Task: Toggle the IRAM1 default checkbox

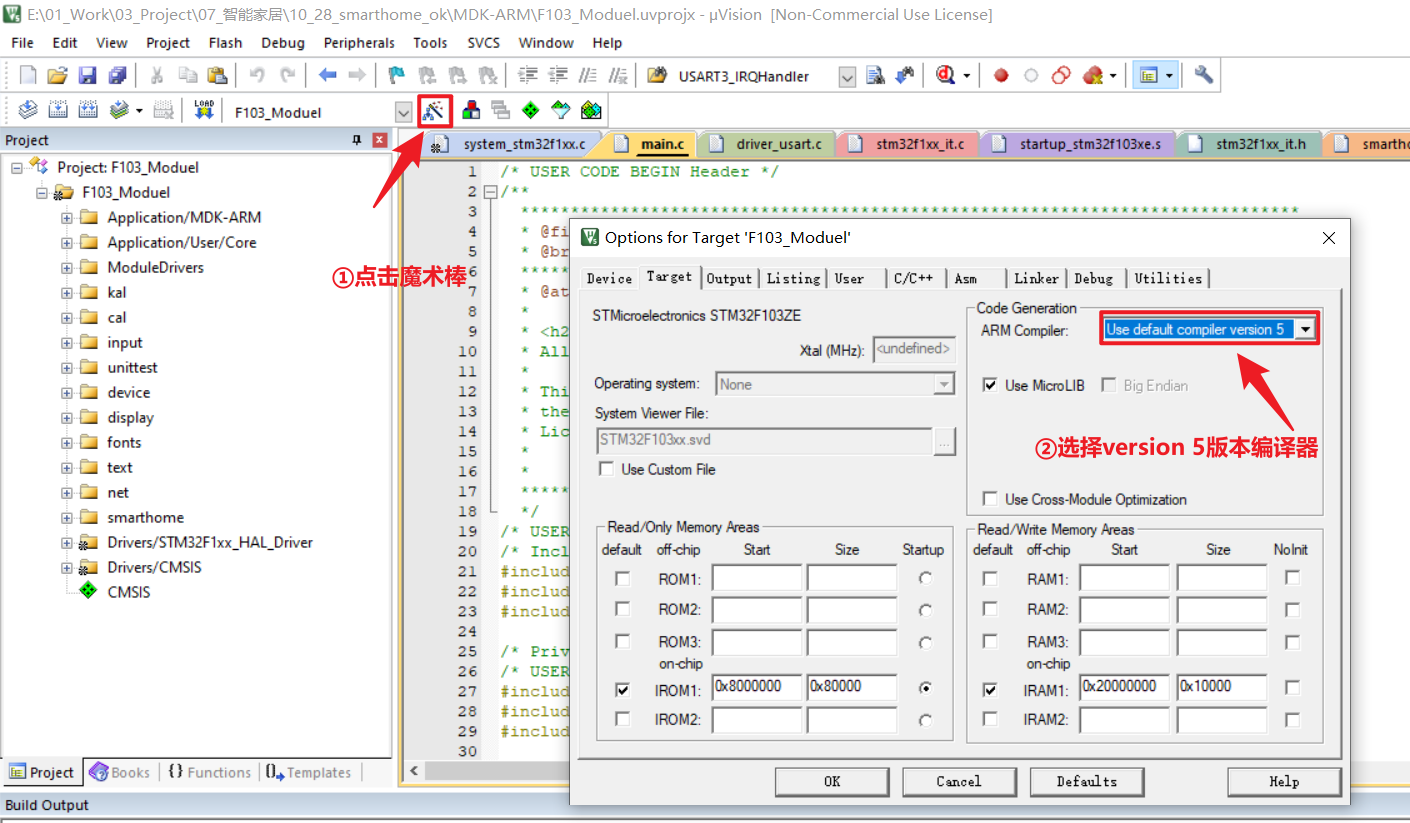Action: 990,690
